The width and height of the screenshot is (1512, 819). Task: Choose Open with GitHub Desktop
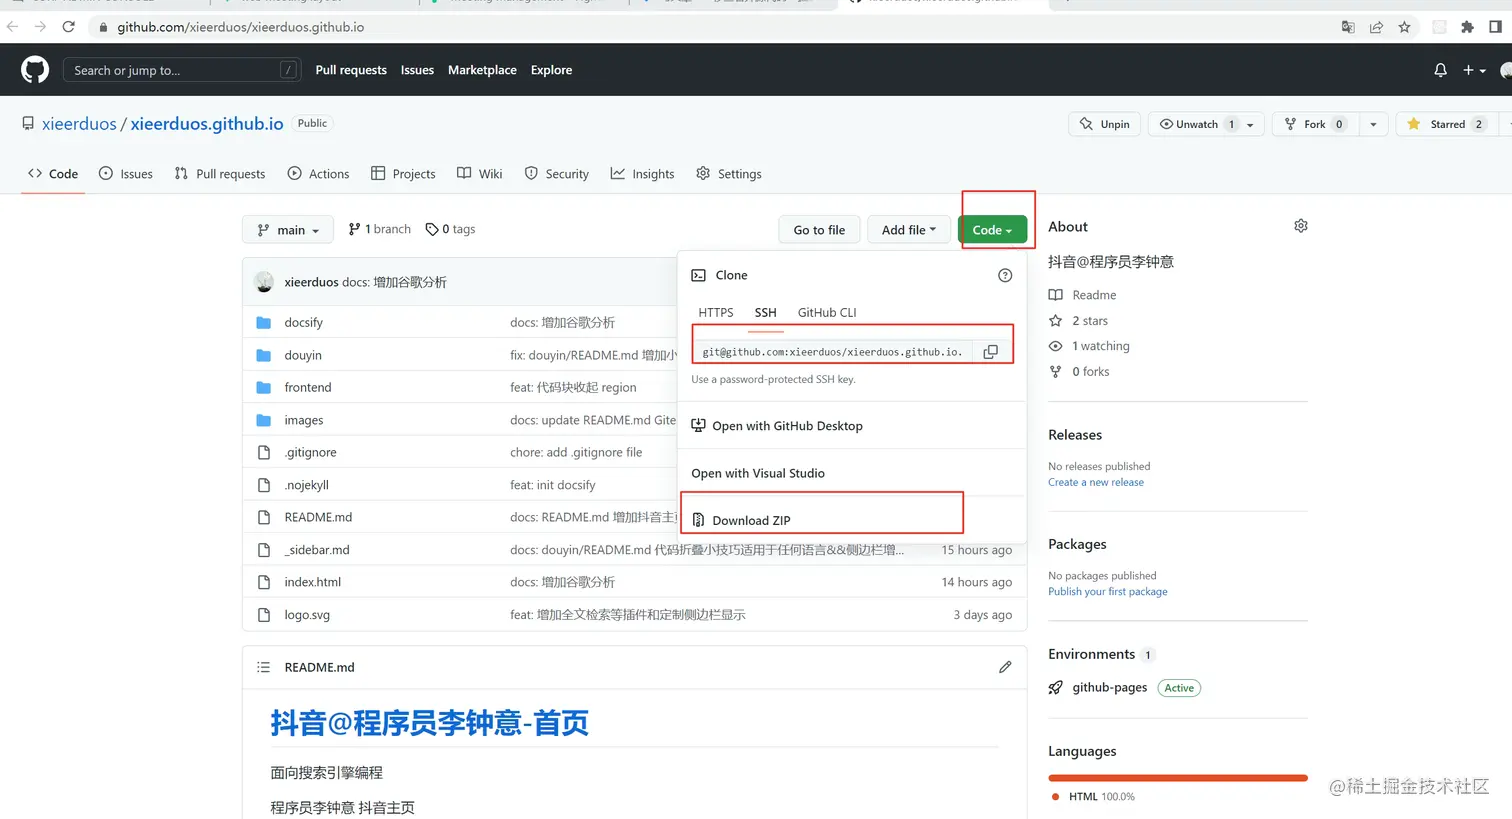coord(777,426)
